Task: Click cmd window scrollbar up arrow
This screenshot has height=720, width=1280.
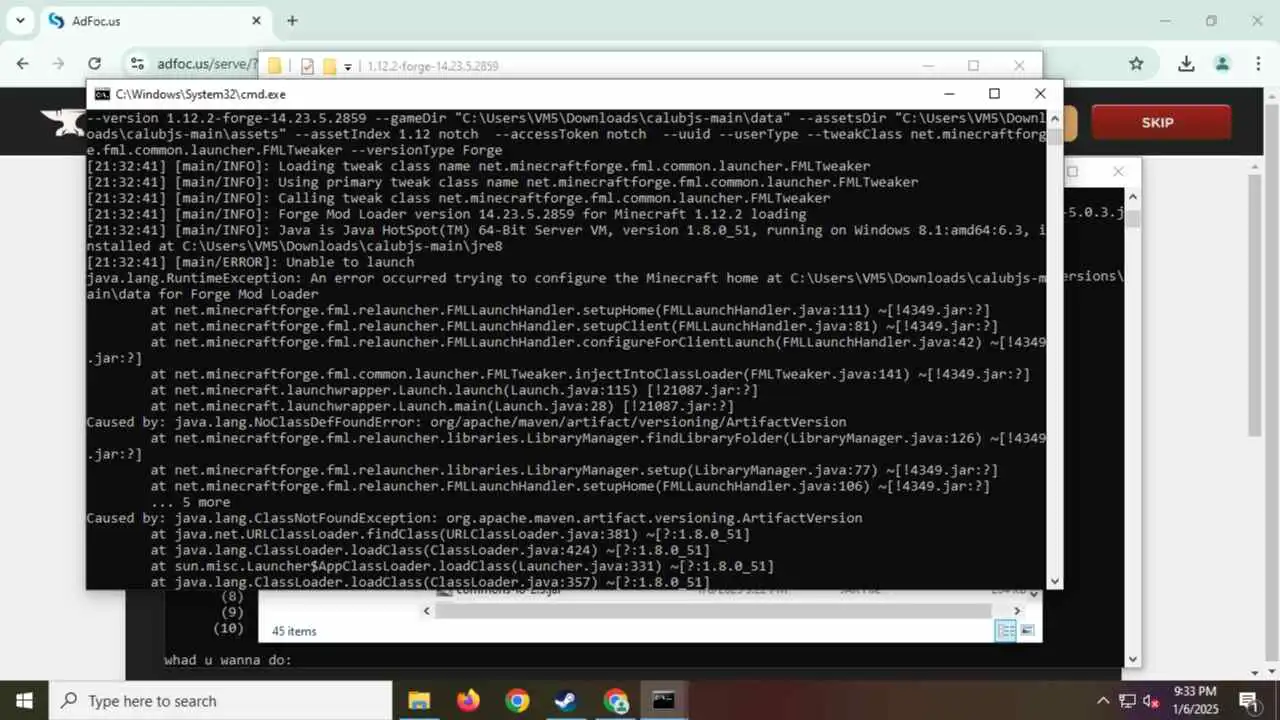Action: tap(1054, 118)
